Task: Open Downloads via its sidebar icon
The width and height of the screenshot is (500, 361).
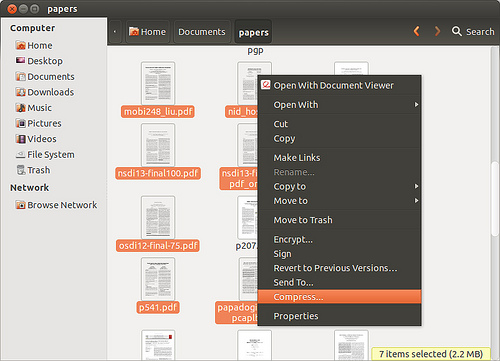Action: coord(21,92)
